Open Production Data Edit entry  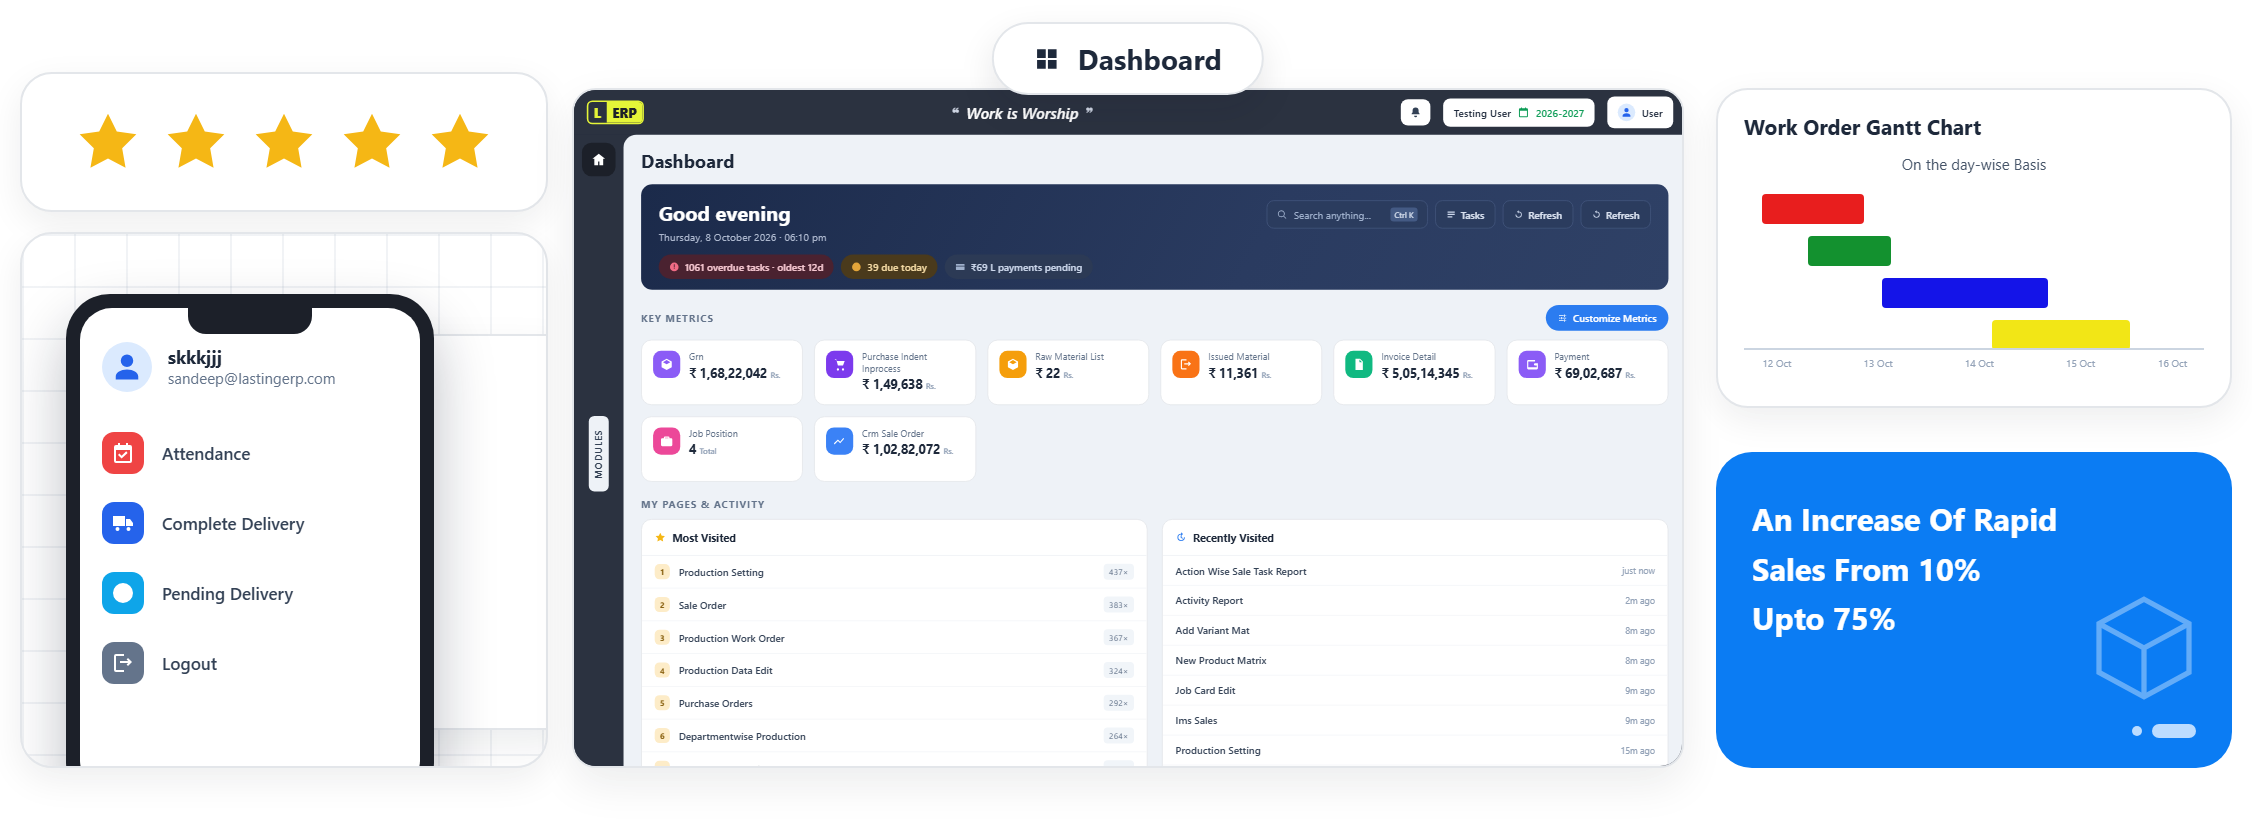pos(894,671)
